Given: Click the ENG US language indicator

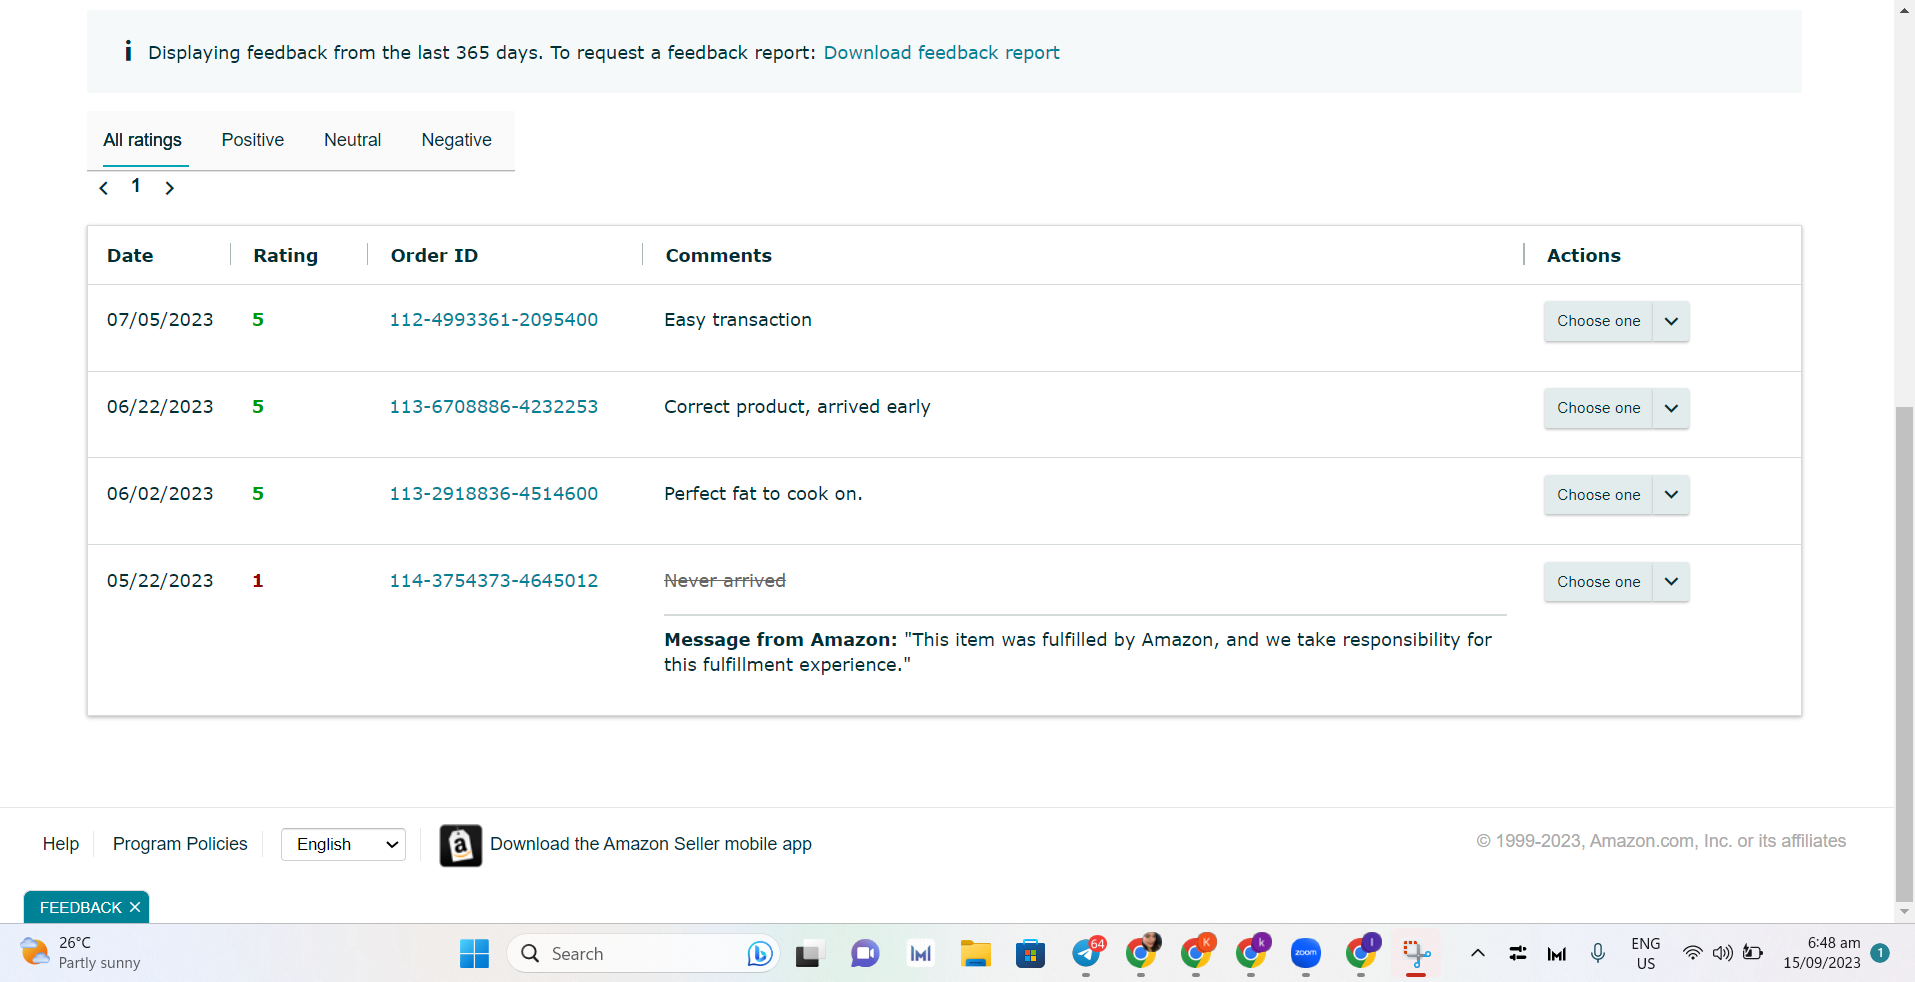Looking at the screenshot, I should 1646,953.
